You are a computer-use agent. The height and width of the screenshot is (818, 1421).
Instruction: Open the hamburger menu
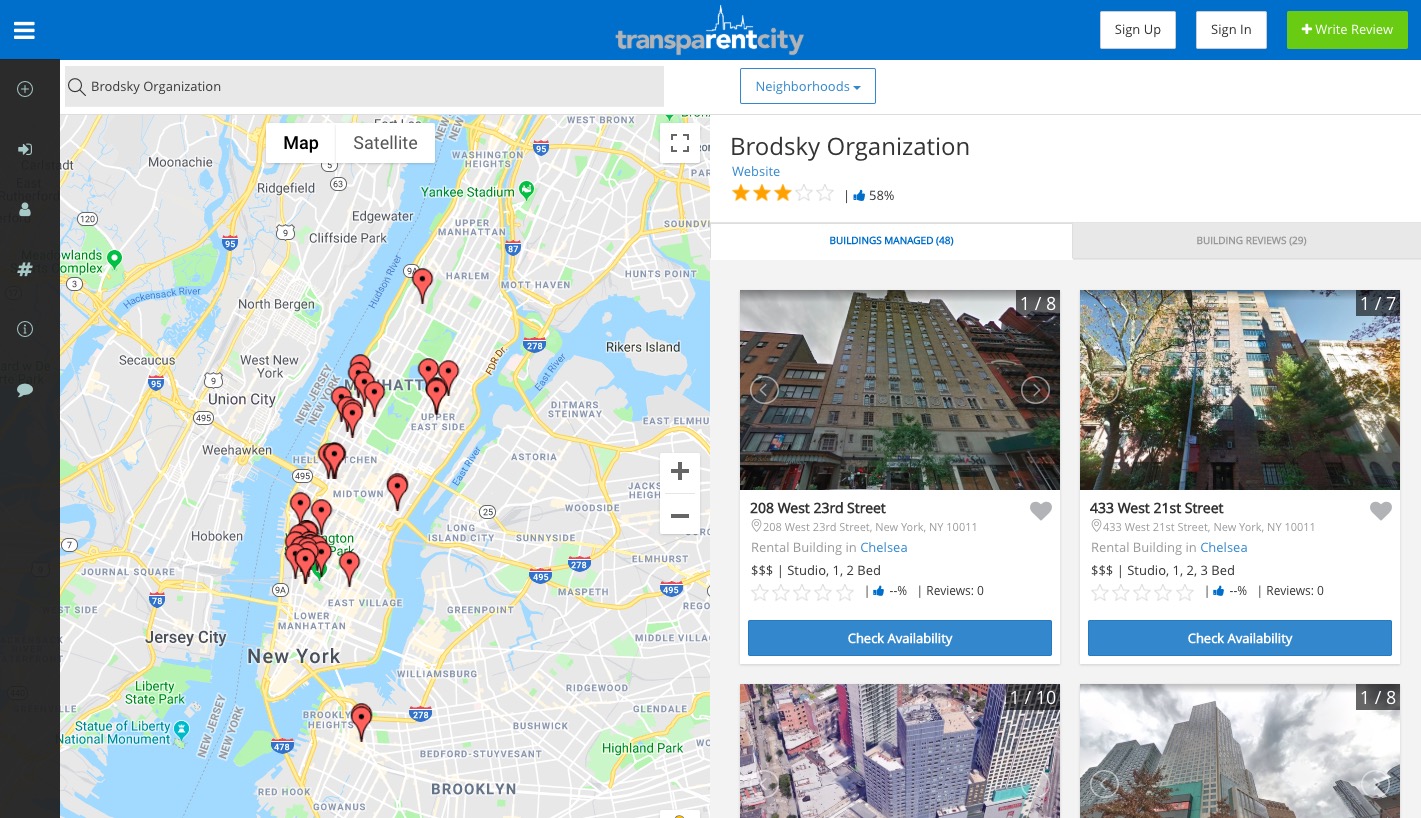pos(24,30)
